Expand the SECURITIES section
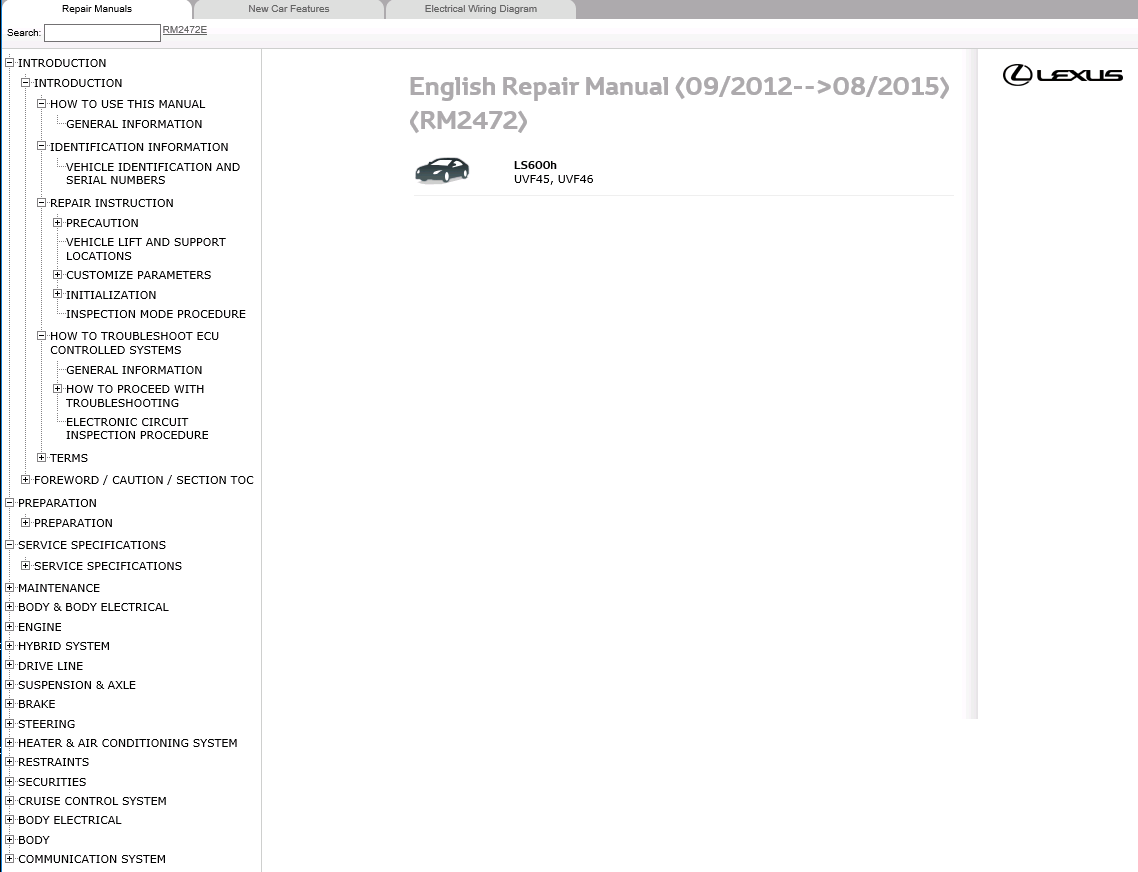This screenshot has height=872, width=1138. coord(9,781)
